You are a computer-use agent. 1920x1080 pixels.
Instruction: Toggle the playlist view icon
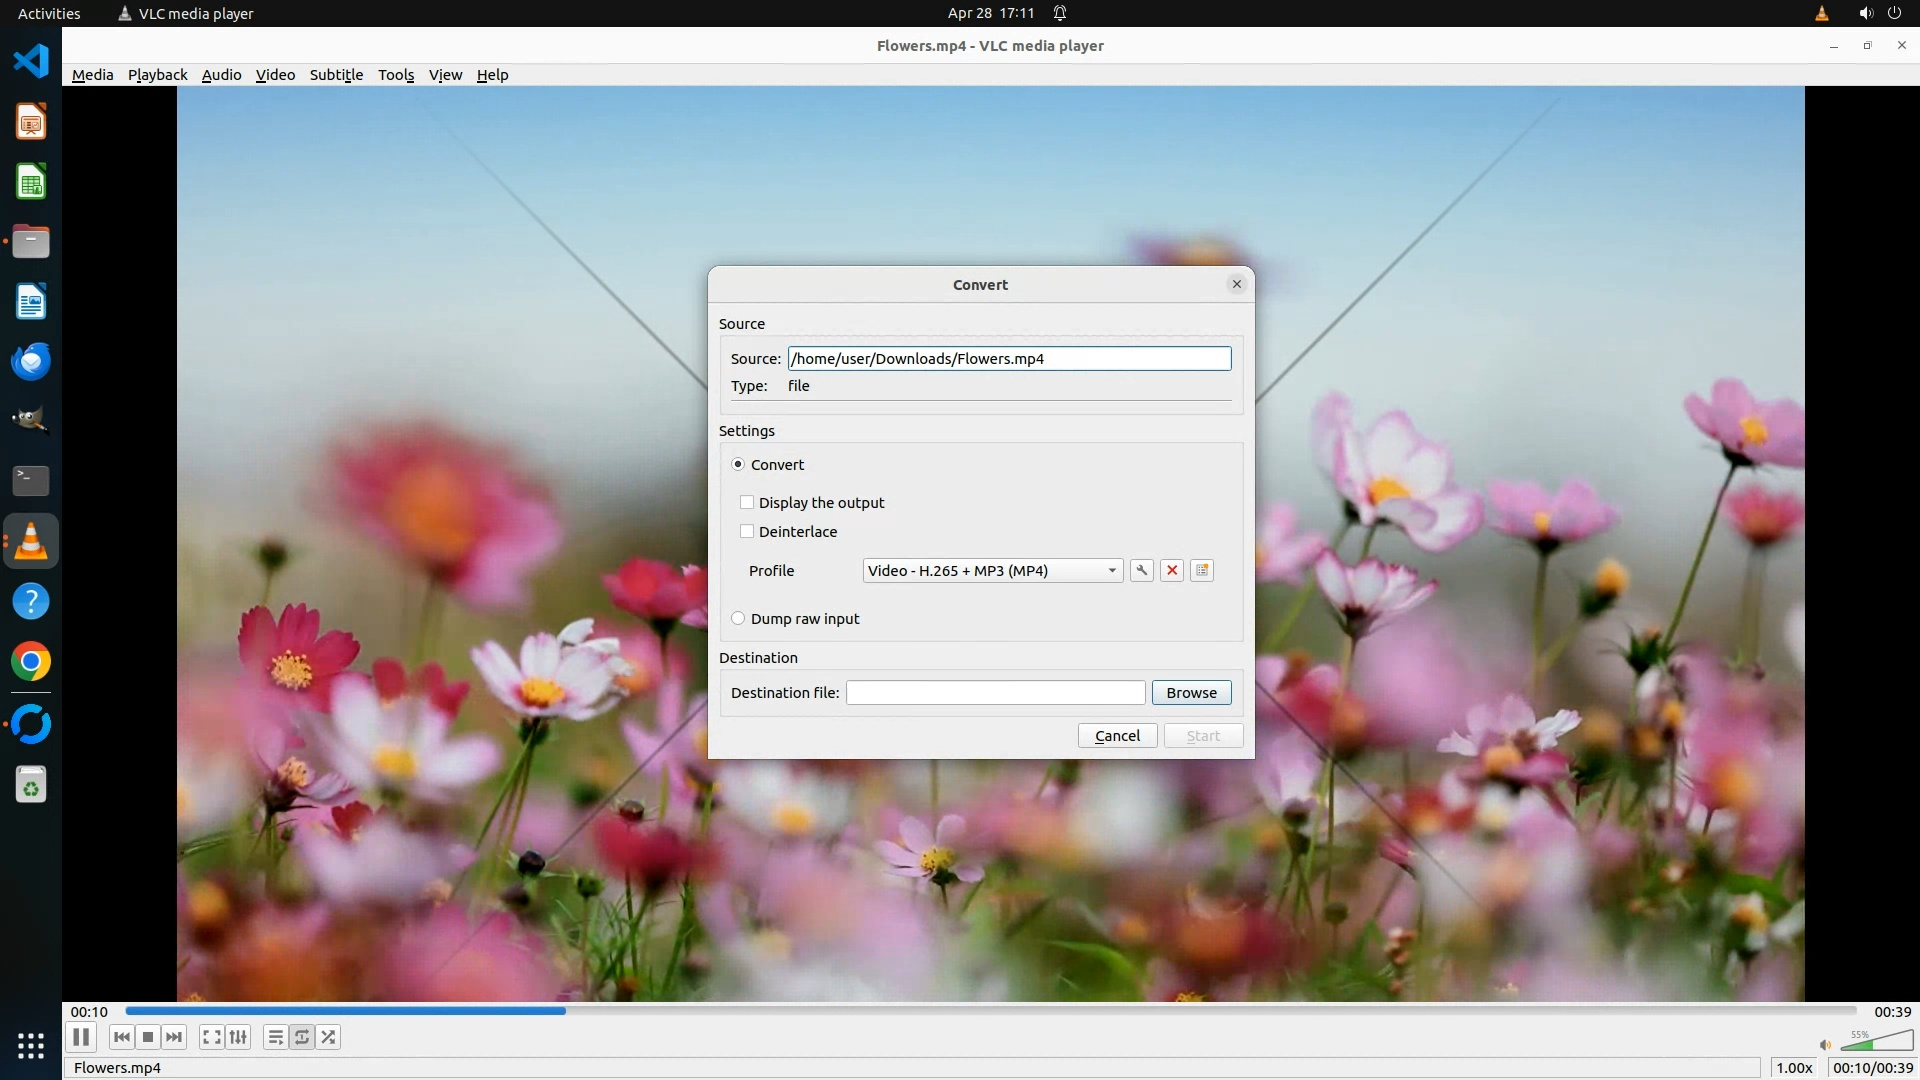click(275, 1037)
